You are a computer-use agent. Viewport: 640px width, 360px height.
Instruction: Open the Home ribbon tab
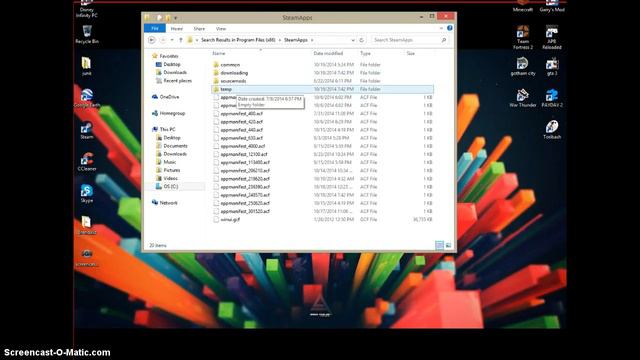pos(177,29)
